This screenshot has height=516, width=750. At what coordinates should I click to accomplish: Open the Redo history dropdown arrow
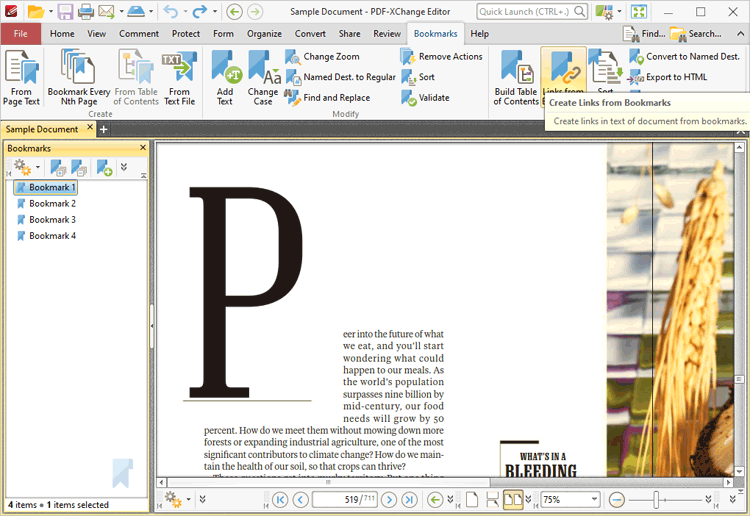point(215,11)
